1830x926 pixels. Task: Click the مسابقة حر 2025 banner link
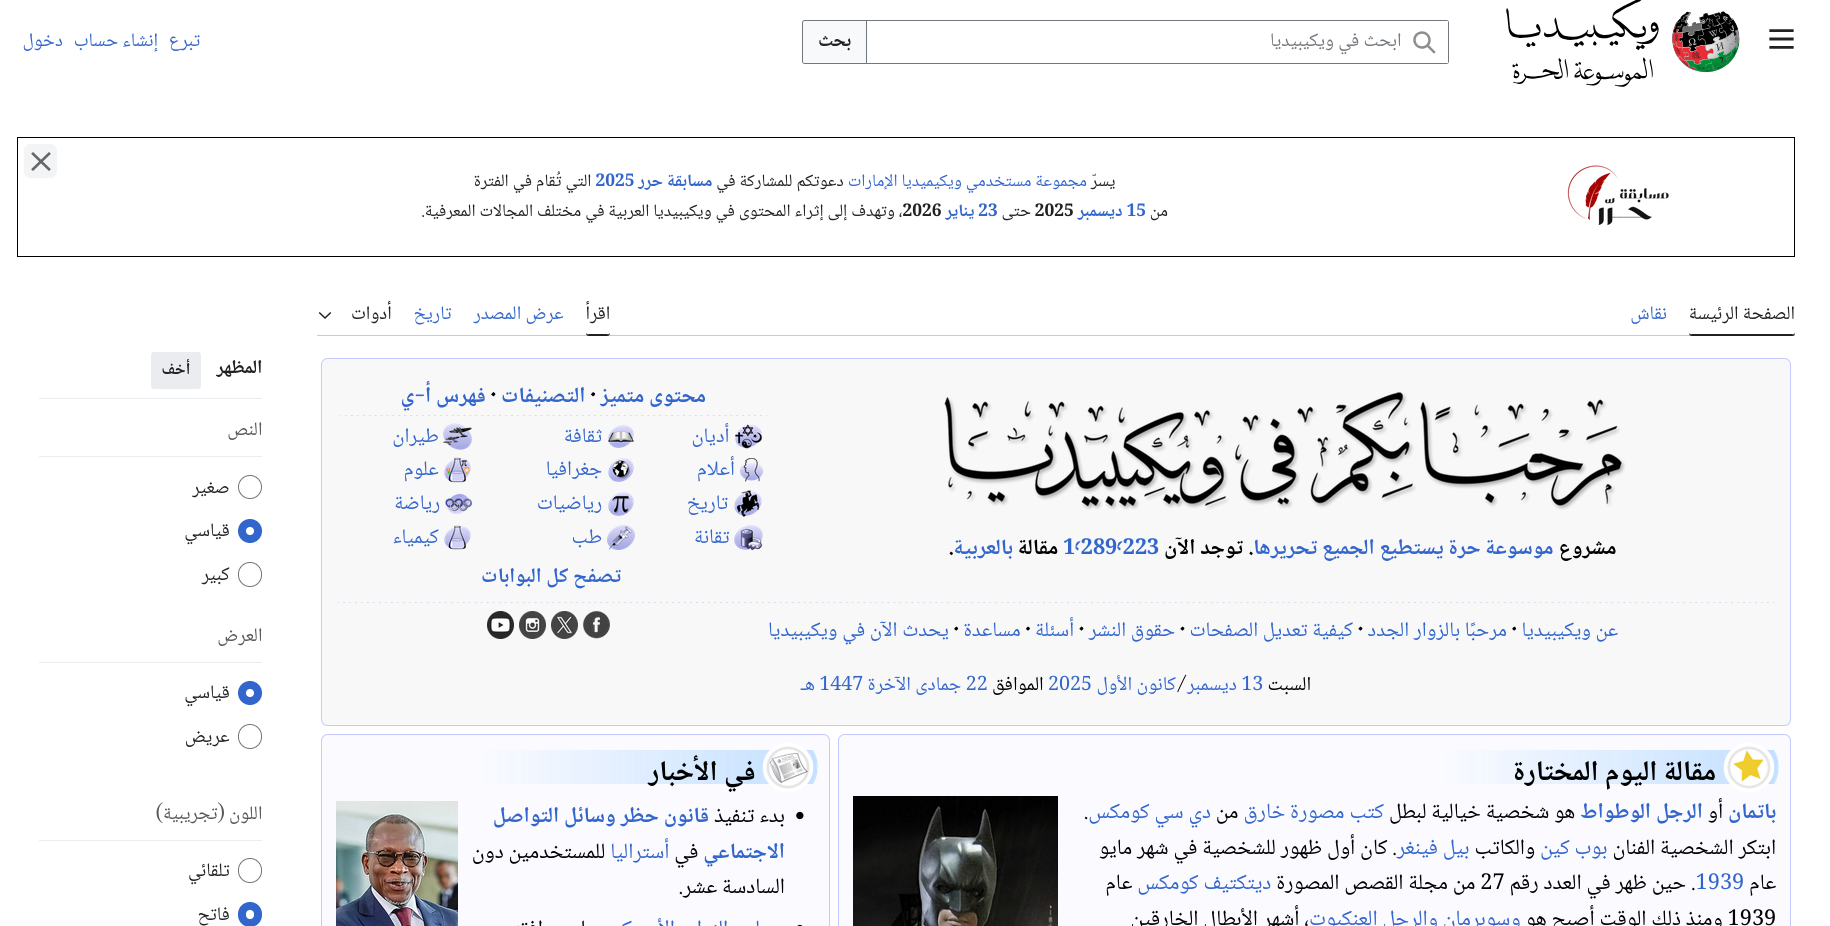point(654,181)
